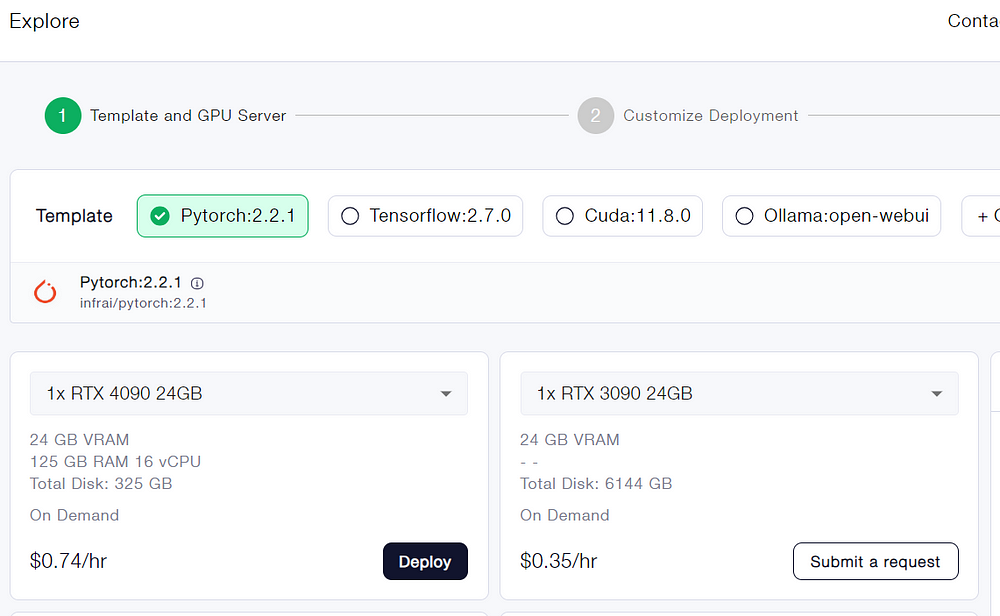Deploy the RTX 4090 server
Screen dimensions: 1000x616
(425, 561)
